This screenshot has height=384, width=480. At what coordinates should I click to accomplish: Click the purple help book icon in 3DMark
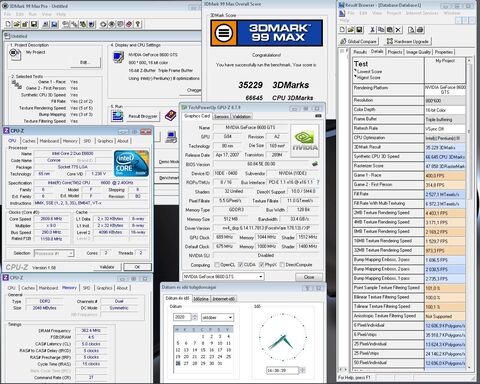coord(170,115)
